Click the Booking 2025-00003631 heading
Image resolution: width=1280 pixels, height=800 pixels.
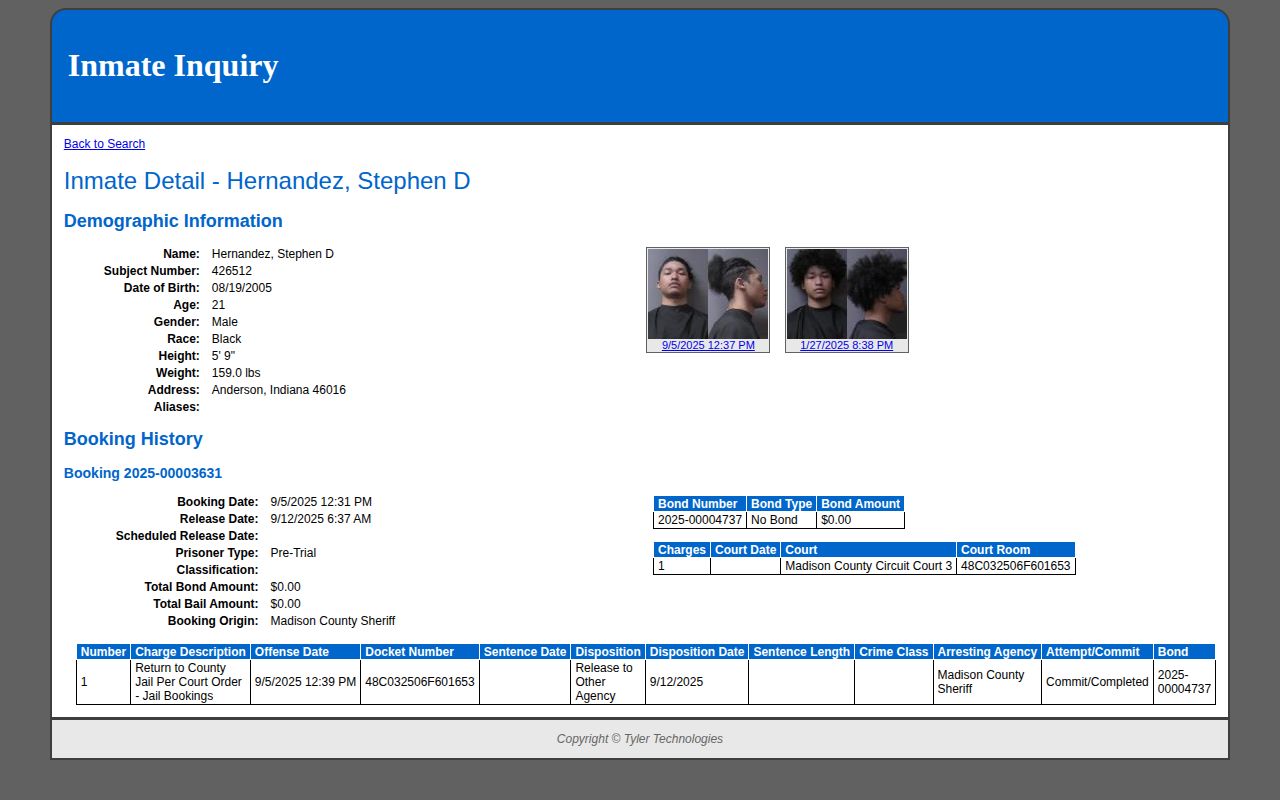coord(143,473)
